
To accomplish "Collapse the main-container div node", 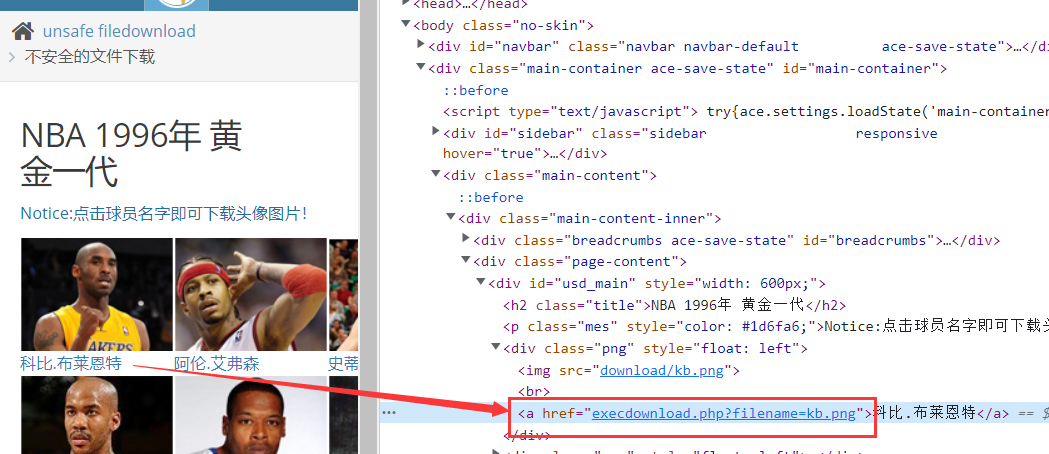I will (x=420, y=67).
